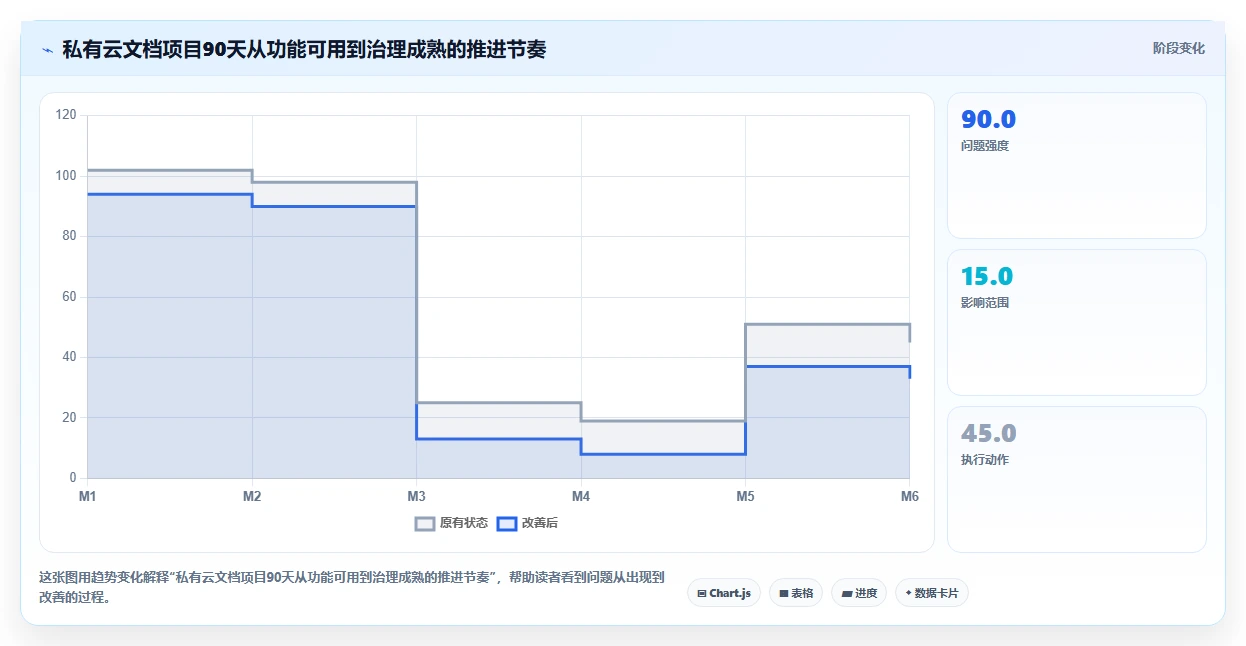This screenshot has height=646, width=1246.
Task: Click the M1 x-axis label
Action: (x=88, y=496)
